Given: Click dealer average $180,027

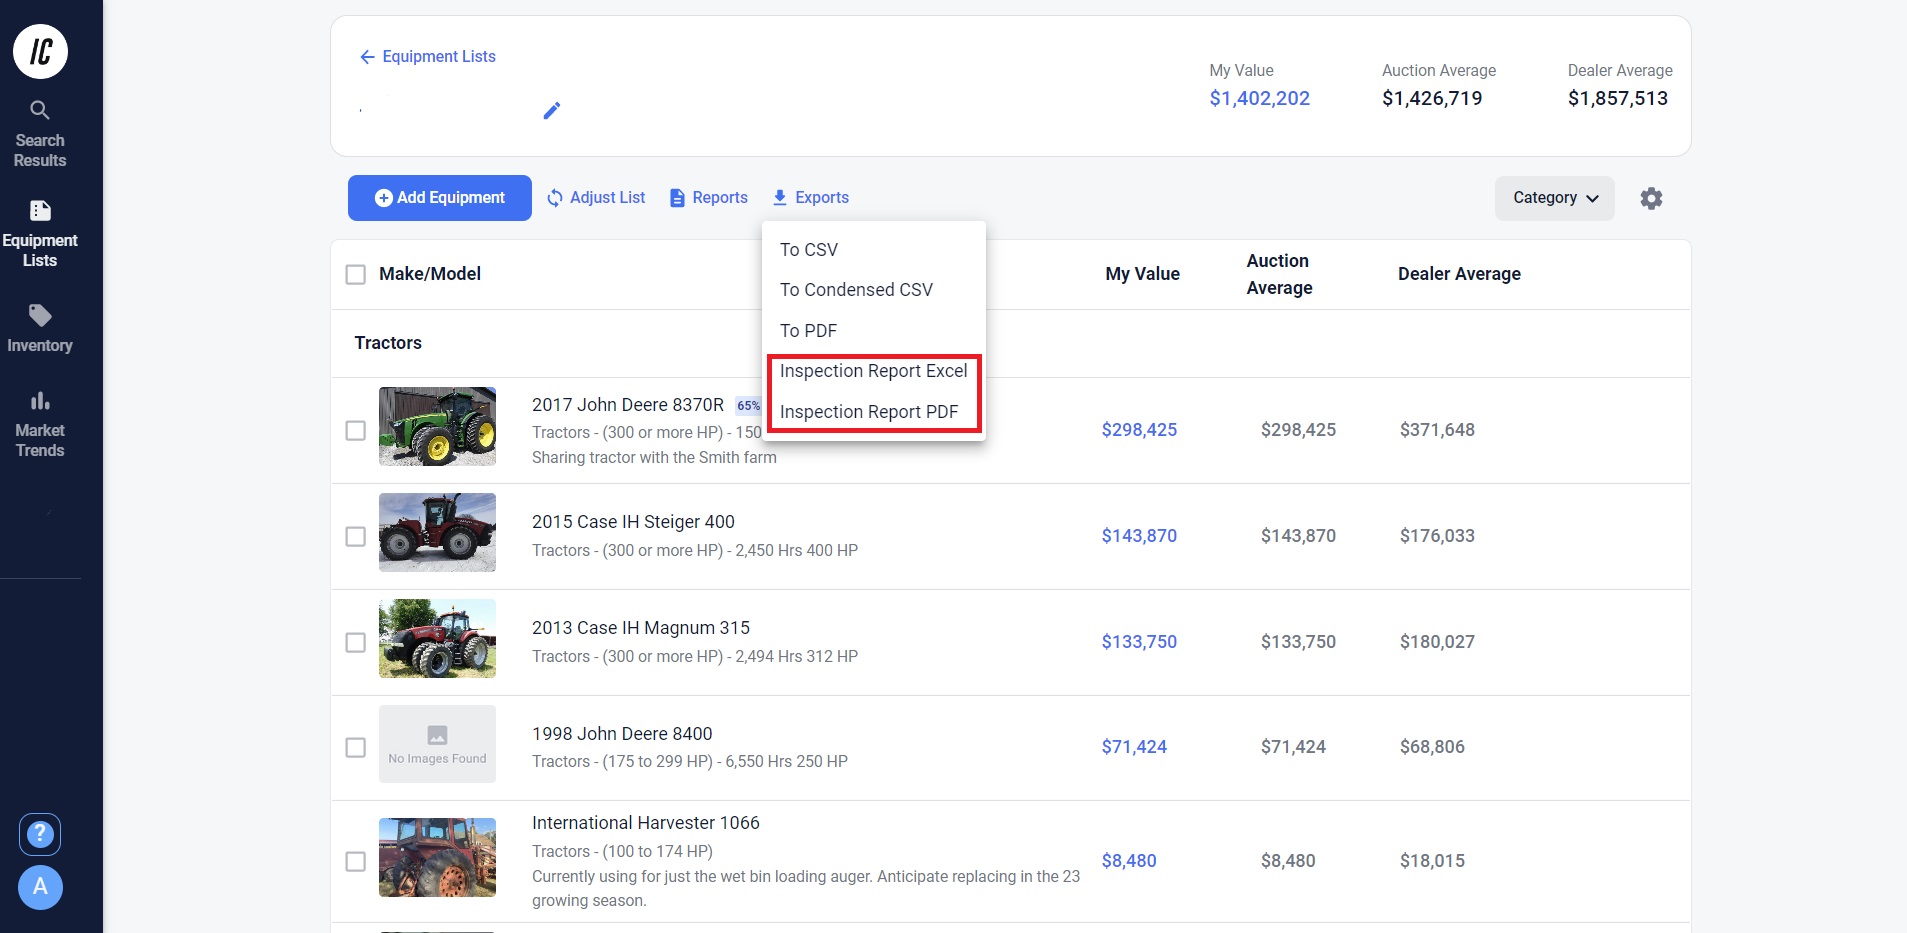Looking at the screenshot, I should pyautogui.click(x=1437, y=642).
